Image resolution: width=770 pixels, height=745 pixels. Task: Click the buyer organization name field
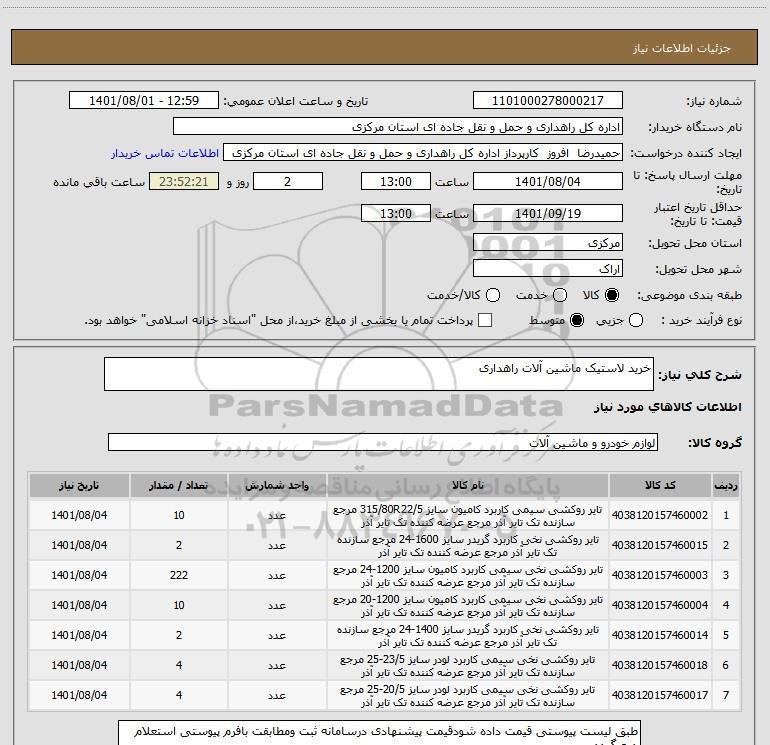(x=398, y=127)
